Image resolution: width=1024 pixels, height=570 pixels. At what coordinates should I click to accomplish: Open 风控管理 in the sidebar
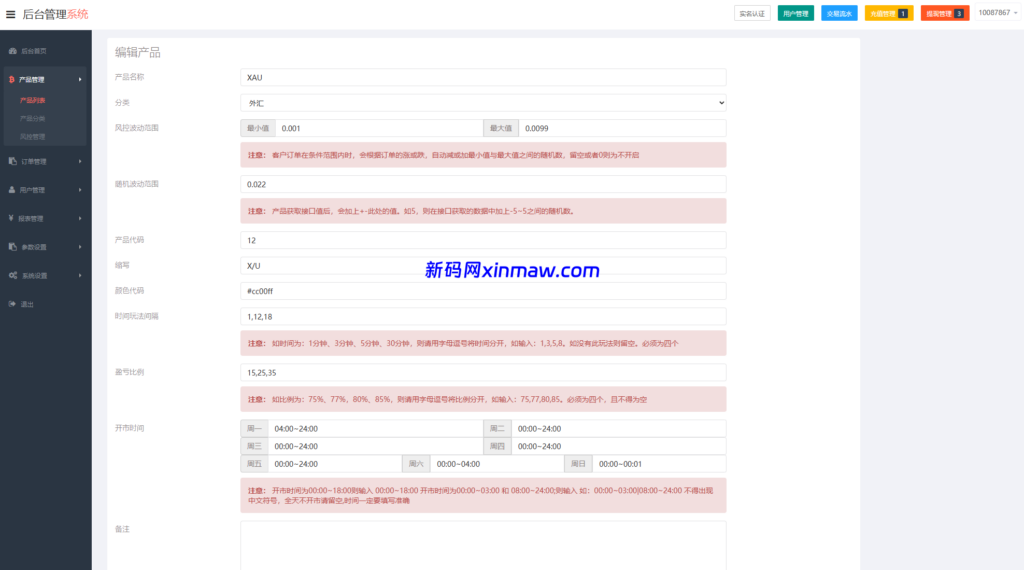coord(33,137)
